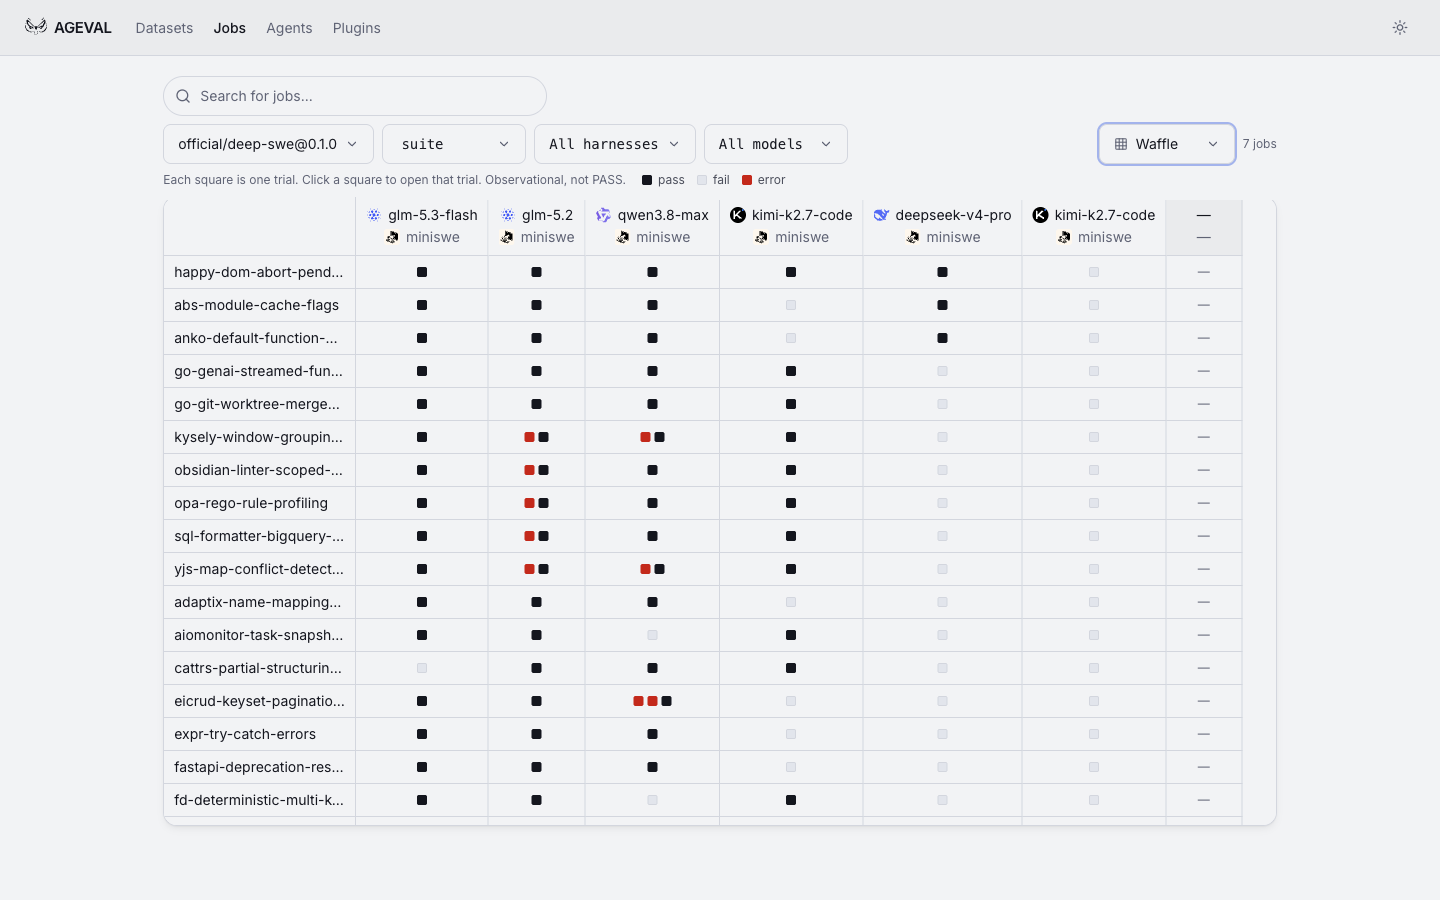This screenshot has width=1440, height=900.
Task: Click the glm-5.3-flash column header
Action: pyautogui.click(x=422, y=226)
